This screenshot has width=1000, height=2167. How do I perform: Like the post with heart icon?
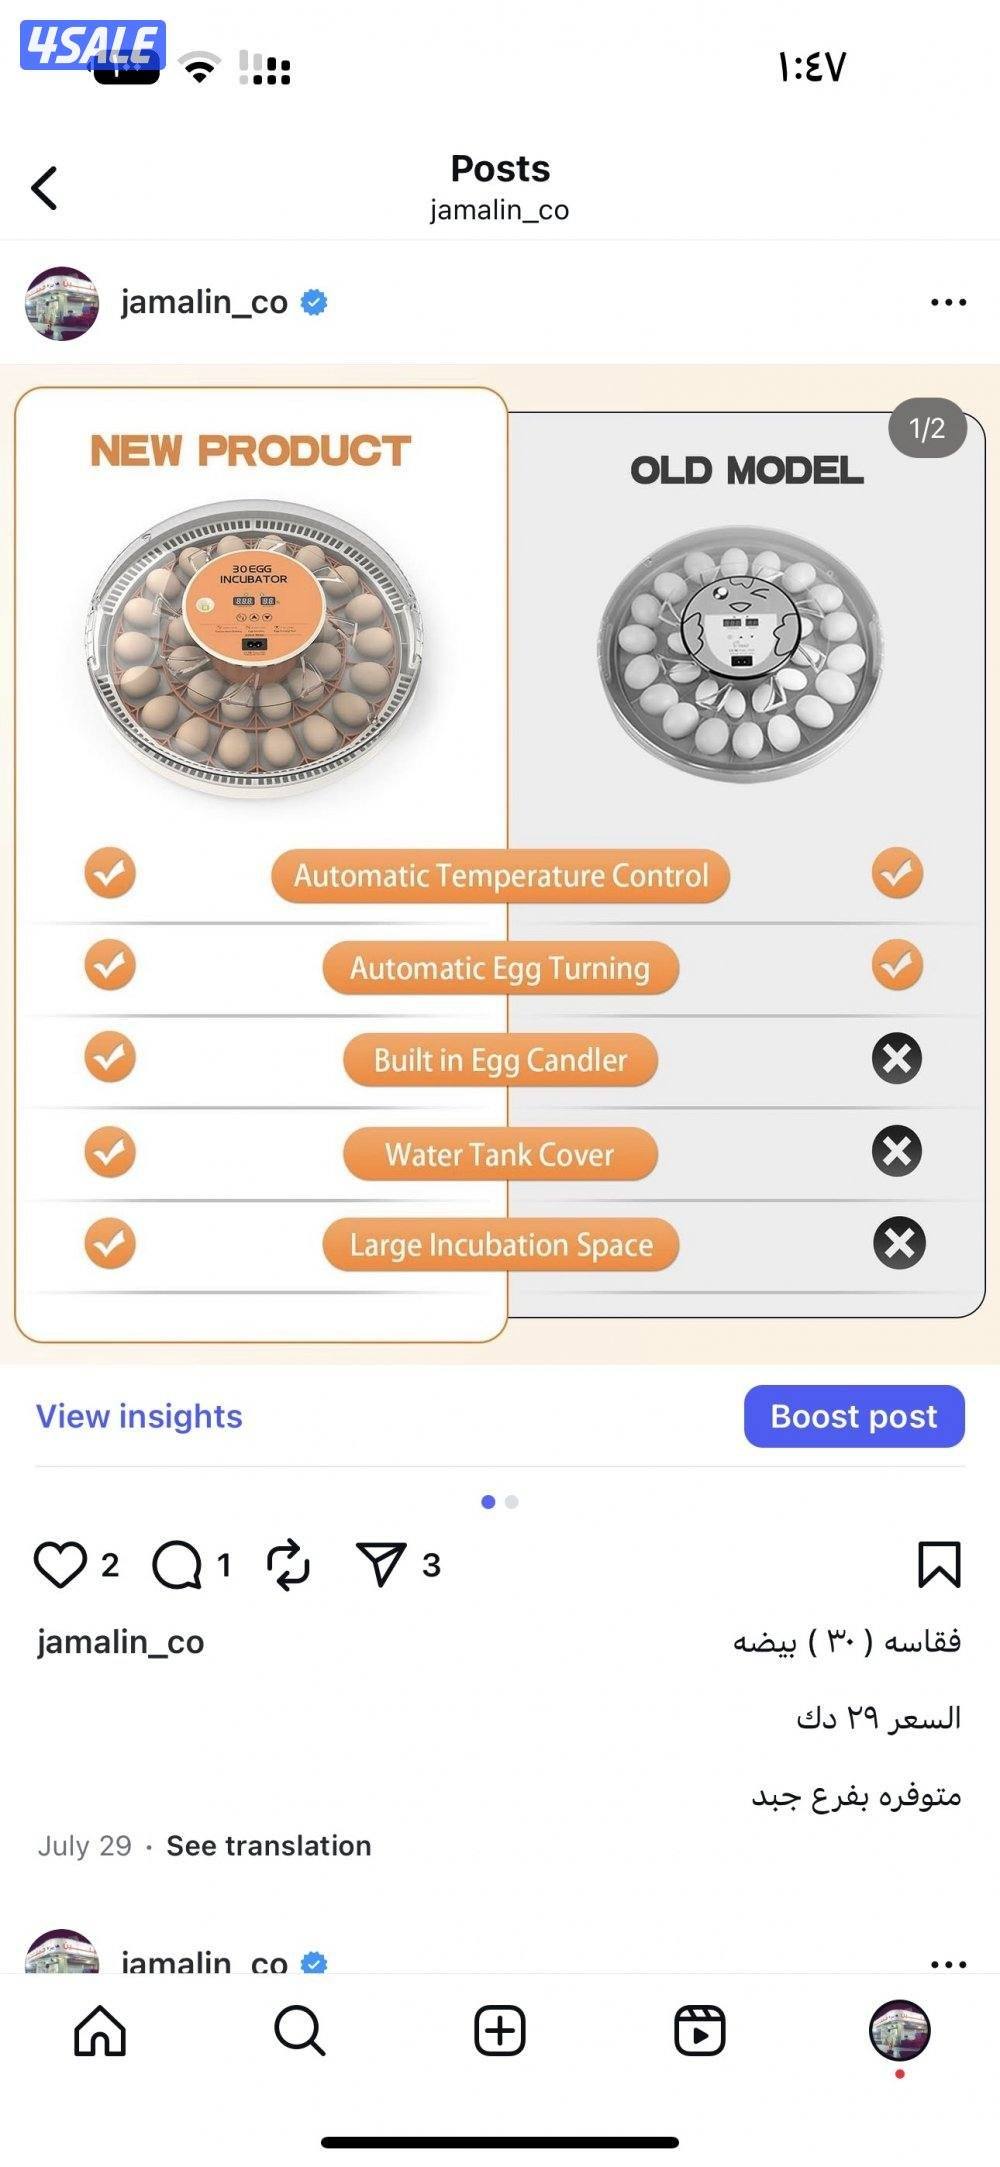click(60, 1564)
